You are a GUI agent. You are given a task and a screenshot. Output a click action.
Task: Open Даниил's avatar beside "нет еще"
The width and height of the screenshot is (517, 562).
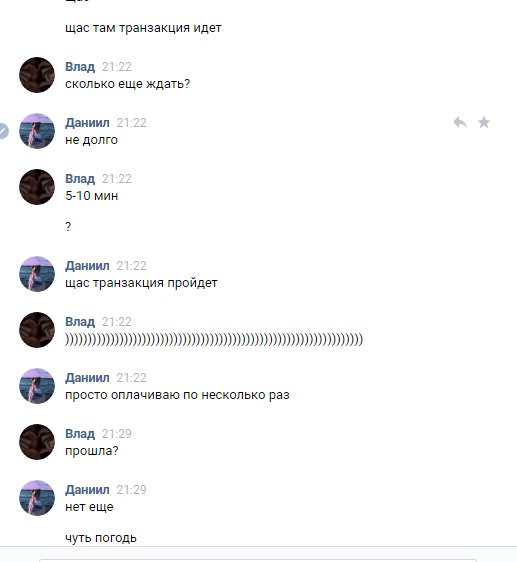(37, 498)
